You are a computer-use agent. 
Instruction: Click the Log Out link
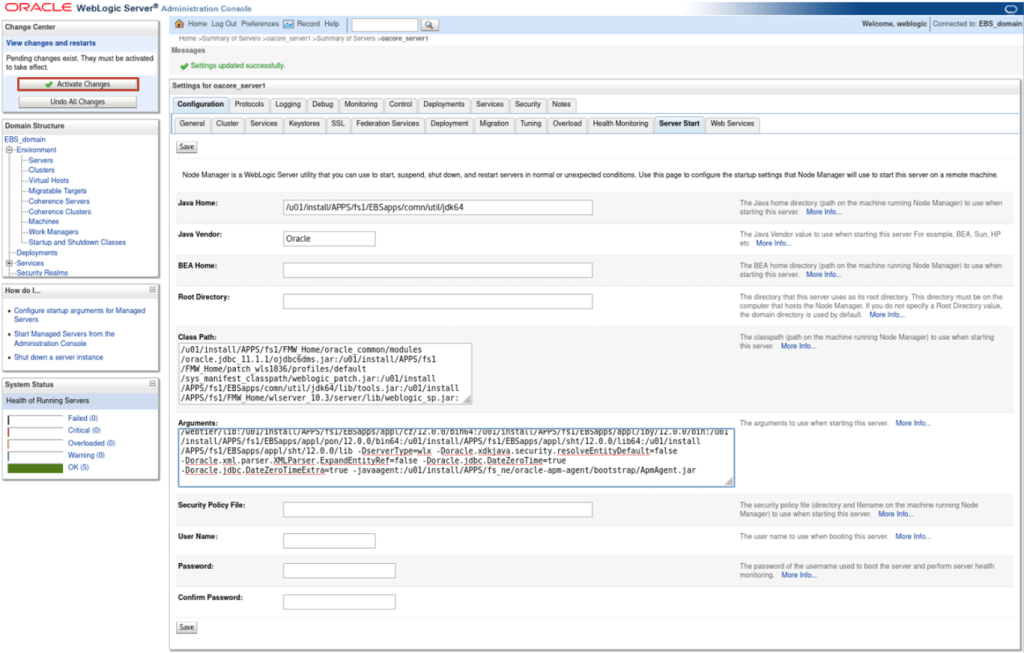pyautogui.click(x=224, y=23)
